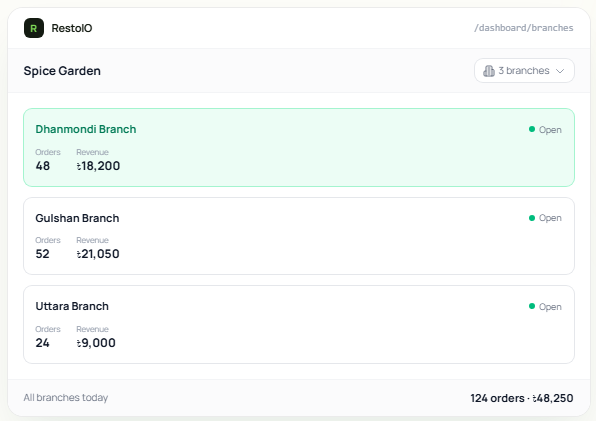Click Dhanmondi revenue amount 18,200
Image resolution: width=596 pixels, height=421 pixels.
(x=98, y=166)
